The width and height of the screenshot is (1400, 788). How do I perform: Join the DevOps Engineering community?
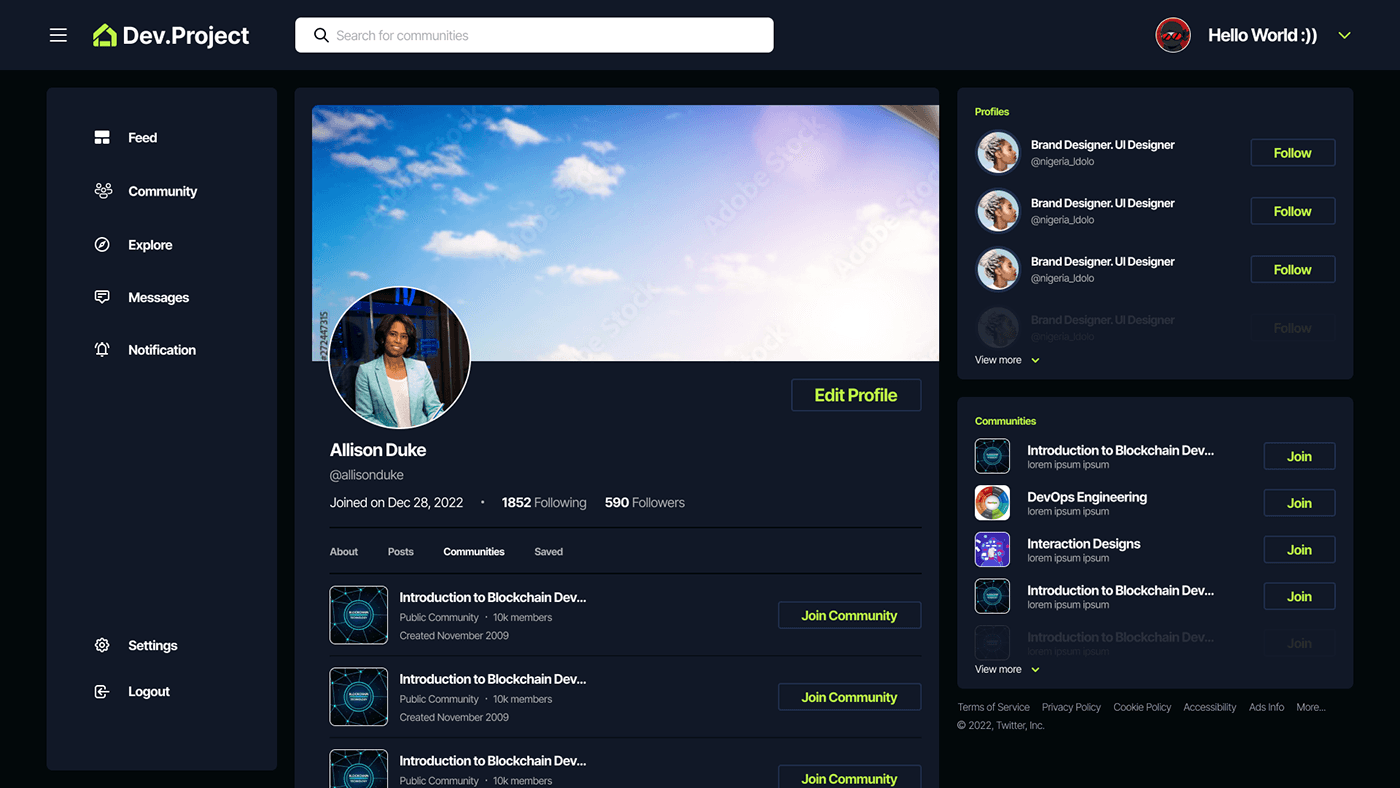click(x=1299, y=503)
